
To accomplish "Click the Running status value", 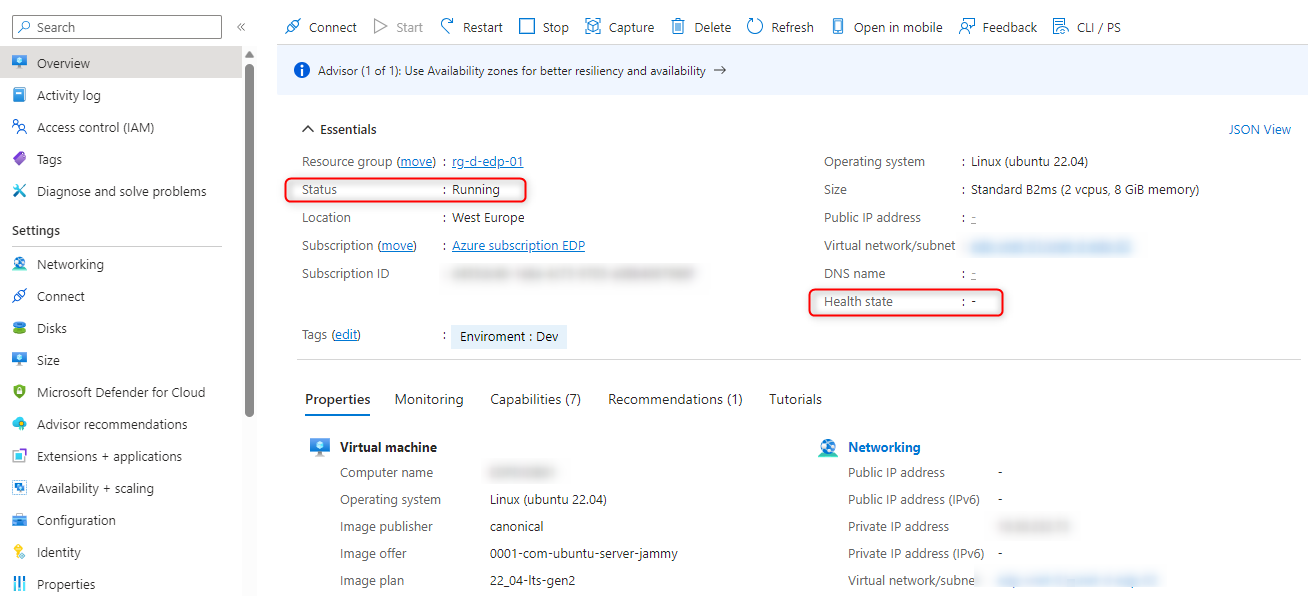I will pyautogui.click(x=476, y=189).
